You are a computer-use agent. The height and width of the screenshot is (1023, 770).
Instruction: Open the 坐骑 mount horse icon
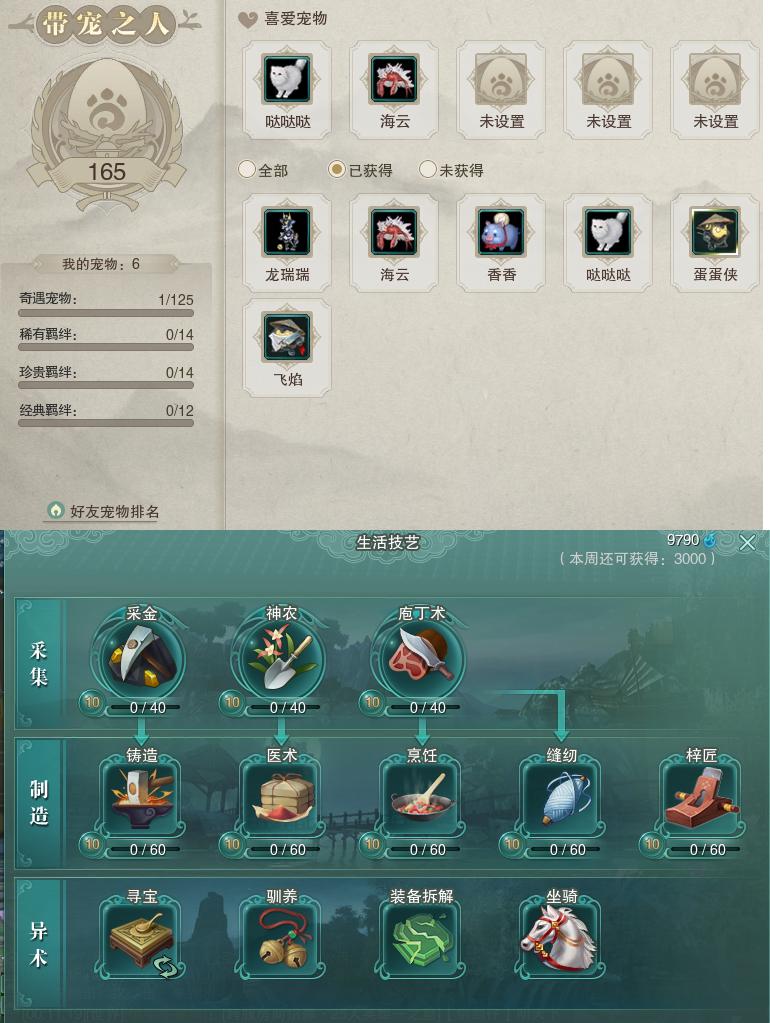(x=561, y=940)
